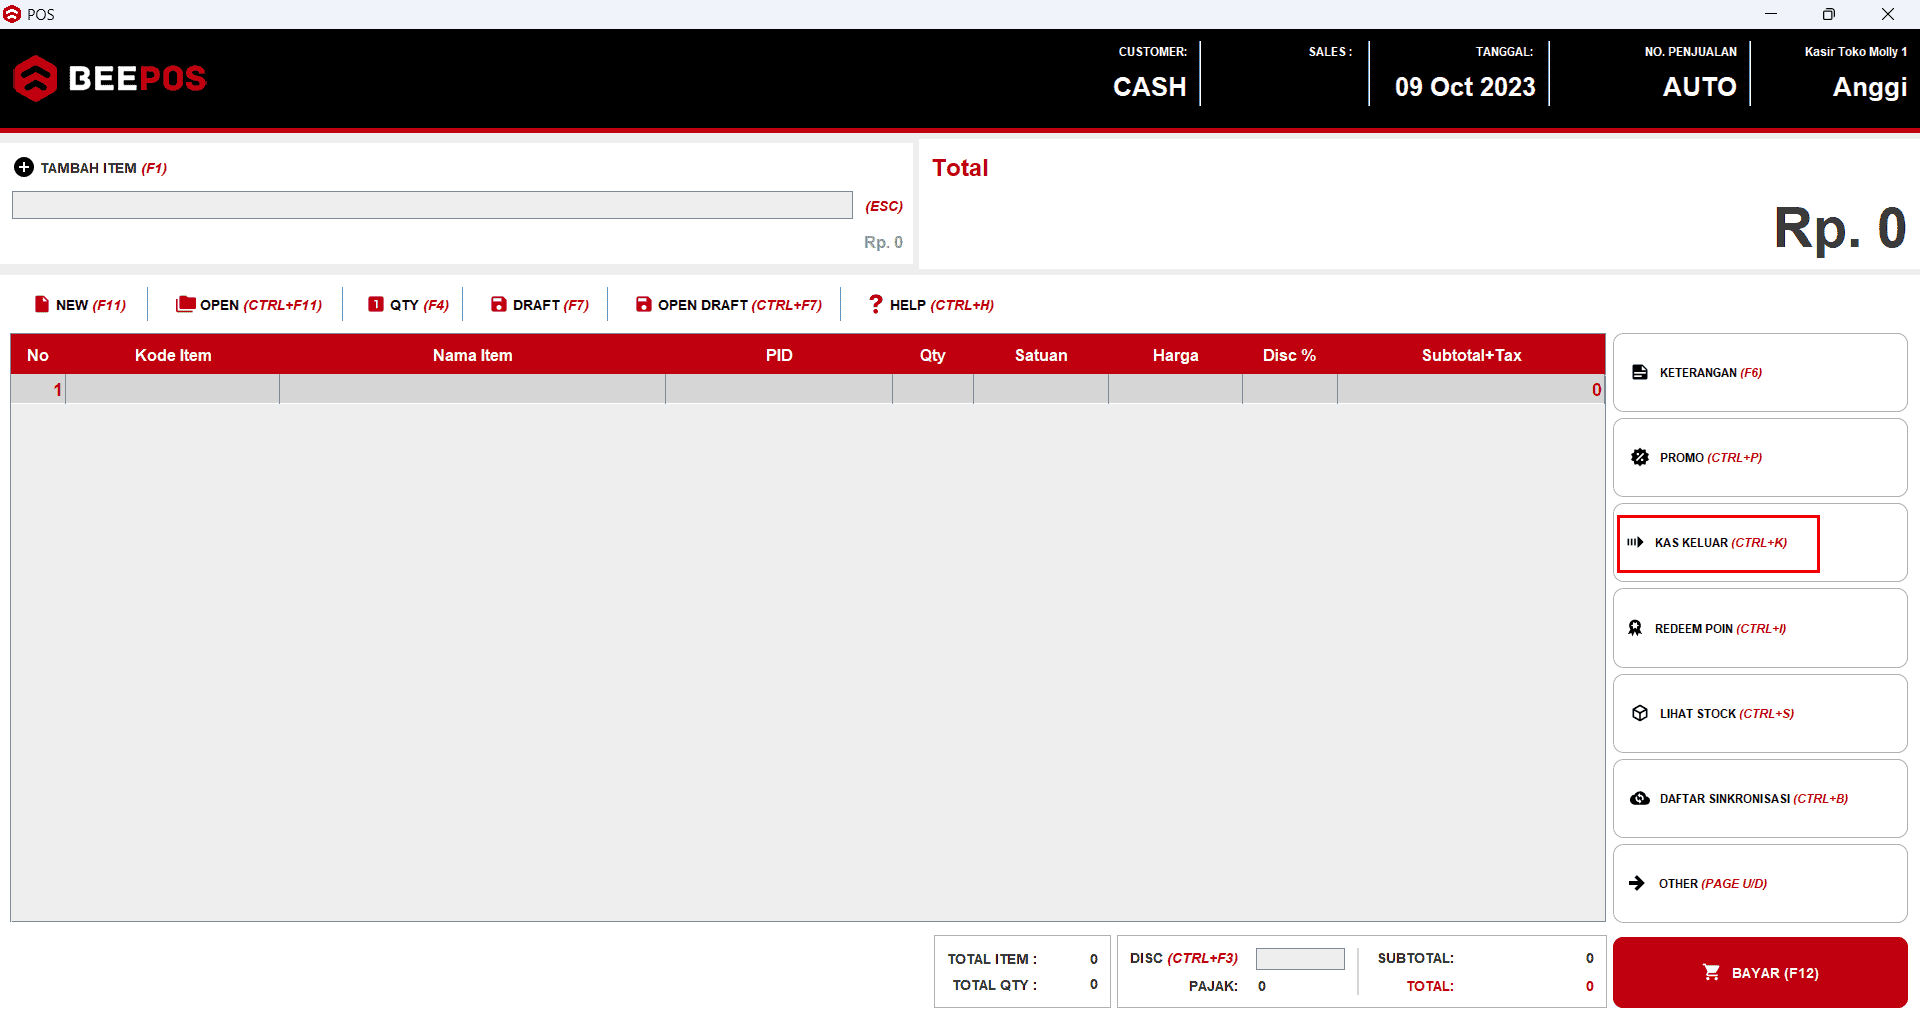The image size is (1920, 1020).
Task: Pay with the BAYAR (F12) button
Action: tap(1760, 972)
